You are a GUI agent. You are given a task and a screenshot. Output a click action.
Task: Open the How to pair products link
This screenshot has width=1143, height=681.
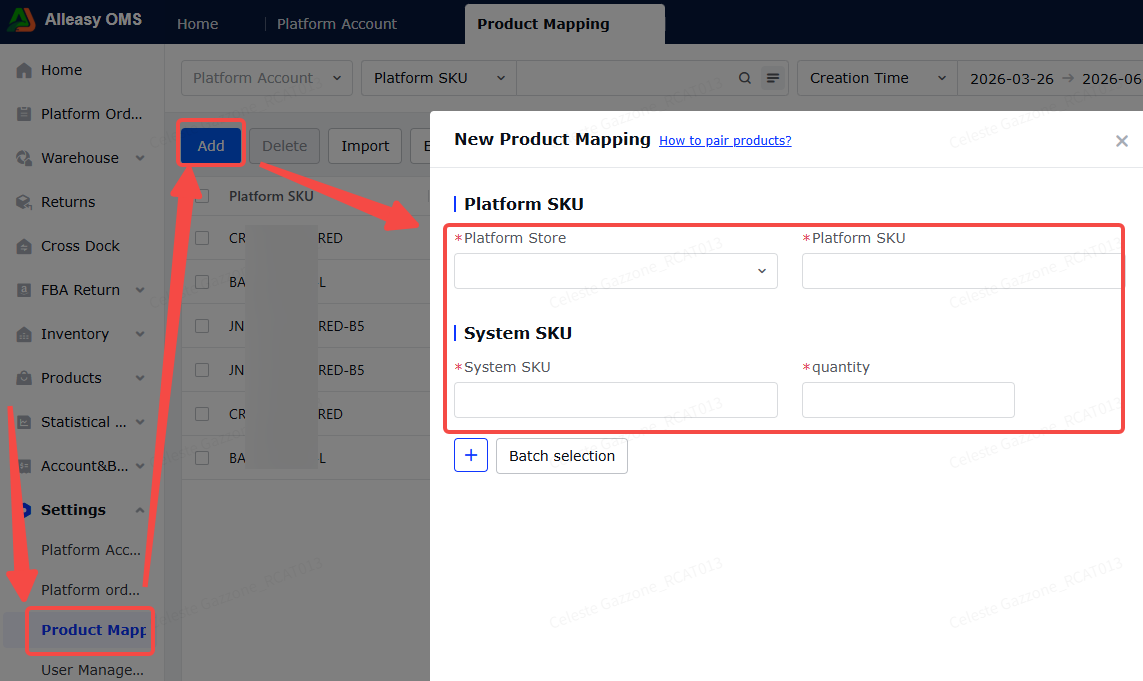725,141
